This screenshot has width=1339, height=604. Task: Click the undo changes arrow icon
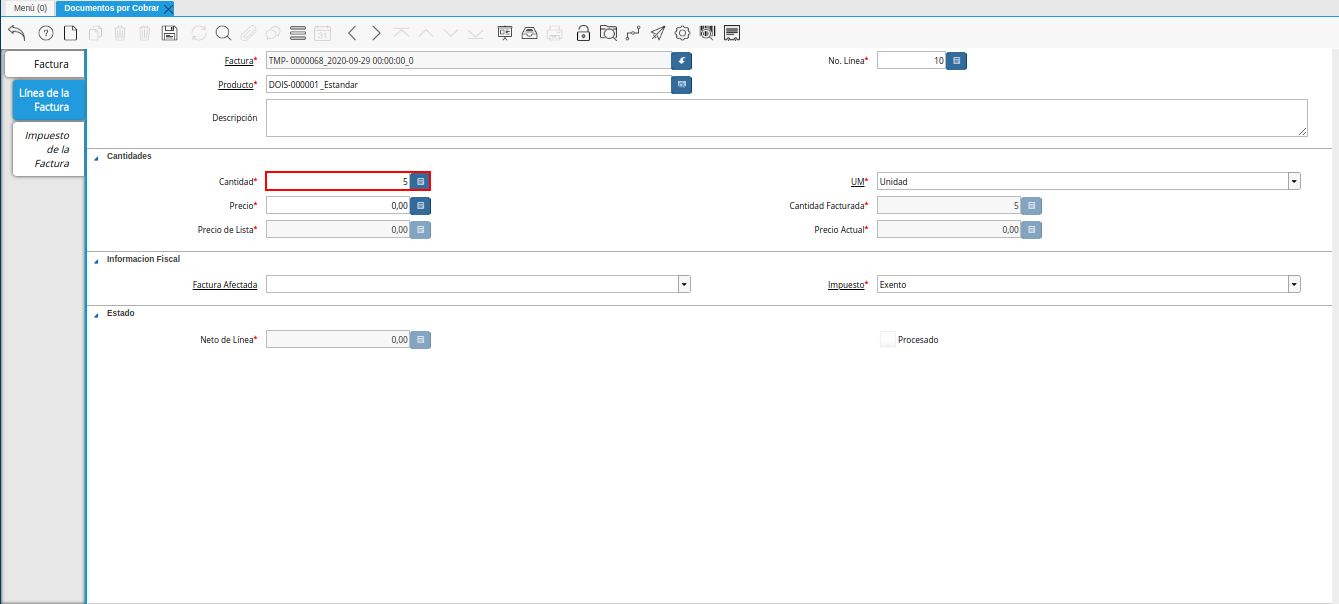pos(16,33)
